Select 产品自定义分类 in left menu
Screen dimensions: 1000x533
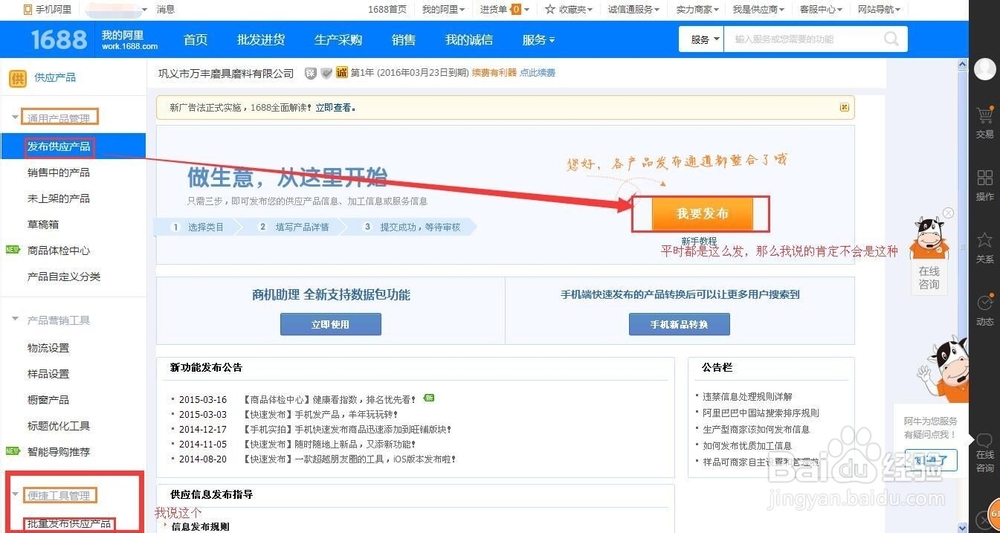[64, 277]
